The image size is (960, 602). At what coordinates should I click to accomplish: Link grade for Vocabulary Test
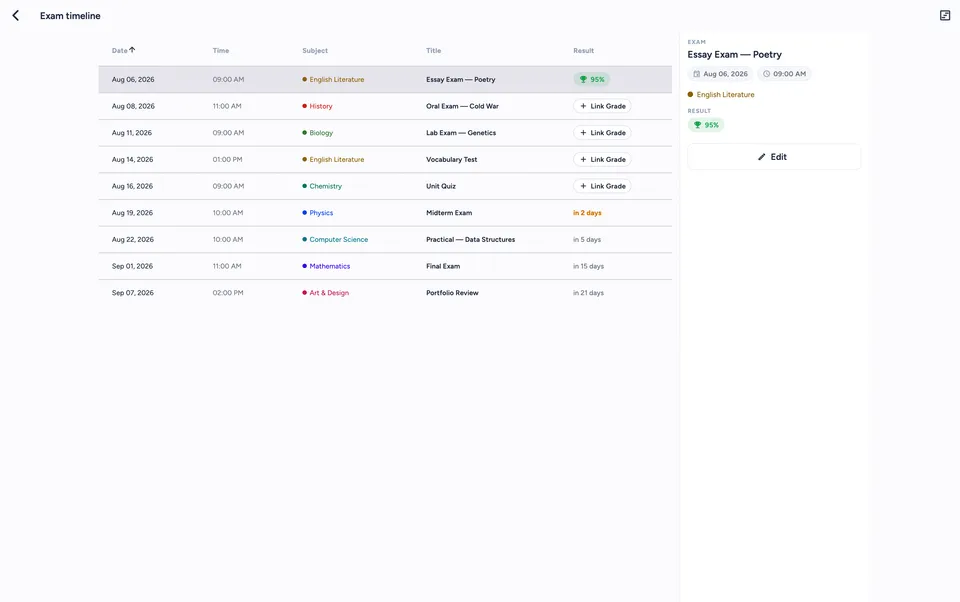coord(602,159)
